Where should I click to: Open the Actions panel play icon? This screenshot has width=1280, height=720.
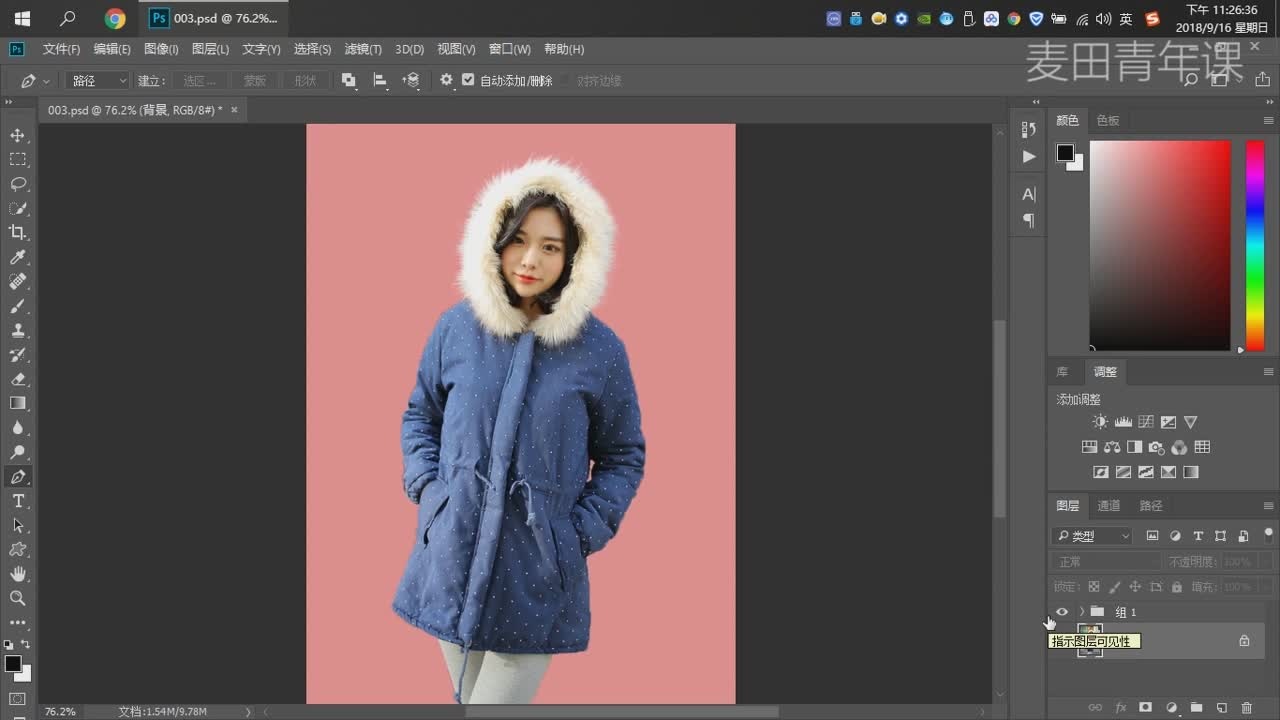pyautogui.click(x=1028, y=157)
